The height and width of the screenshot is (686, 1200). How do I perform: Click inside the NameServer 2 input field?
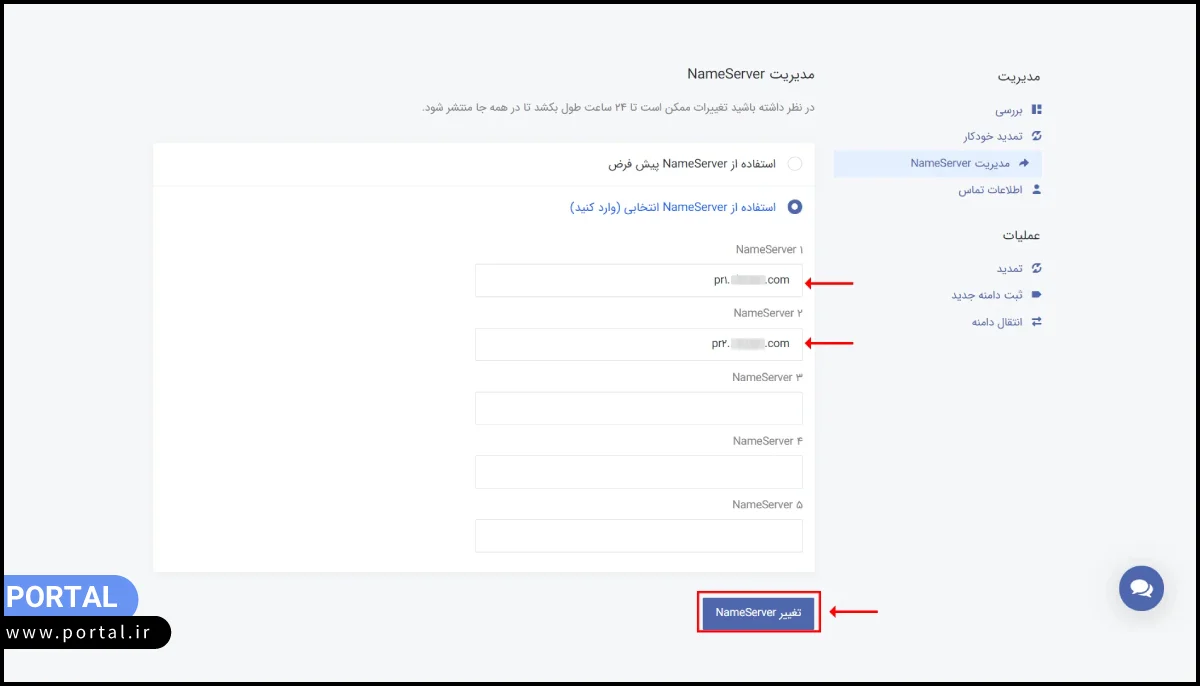[639, 343]
